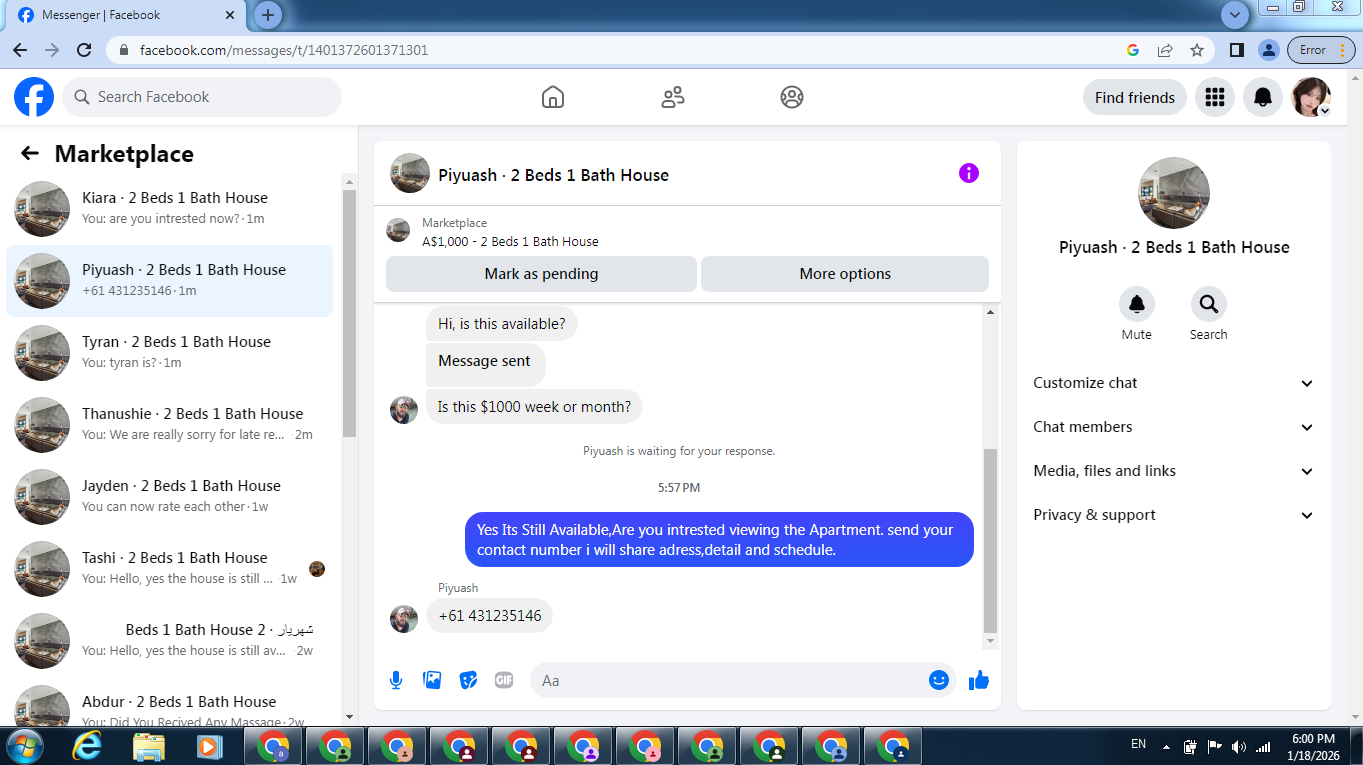Open a new browser tab

pos(268,15)
